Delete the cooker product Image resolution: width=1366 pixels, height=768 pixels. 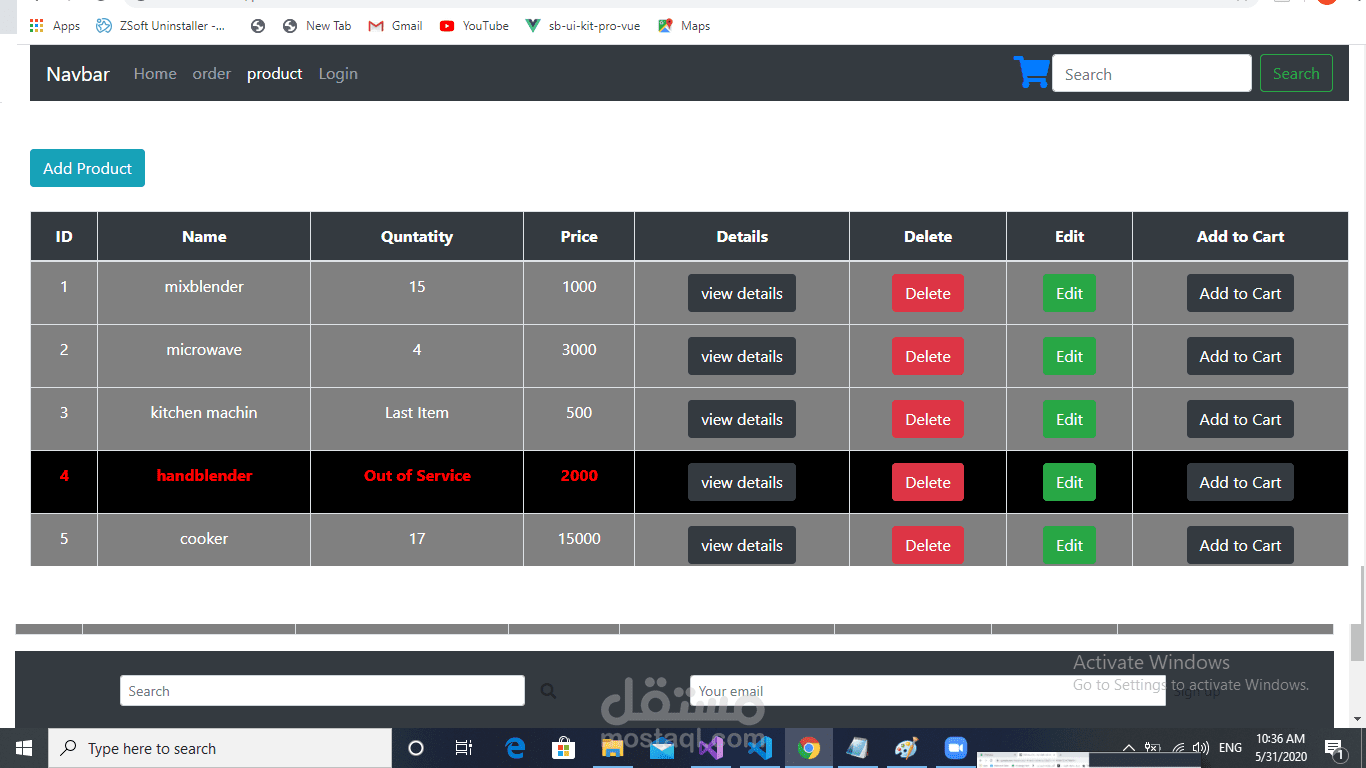click(x=928, y=545)
